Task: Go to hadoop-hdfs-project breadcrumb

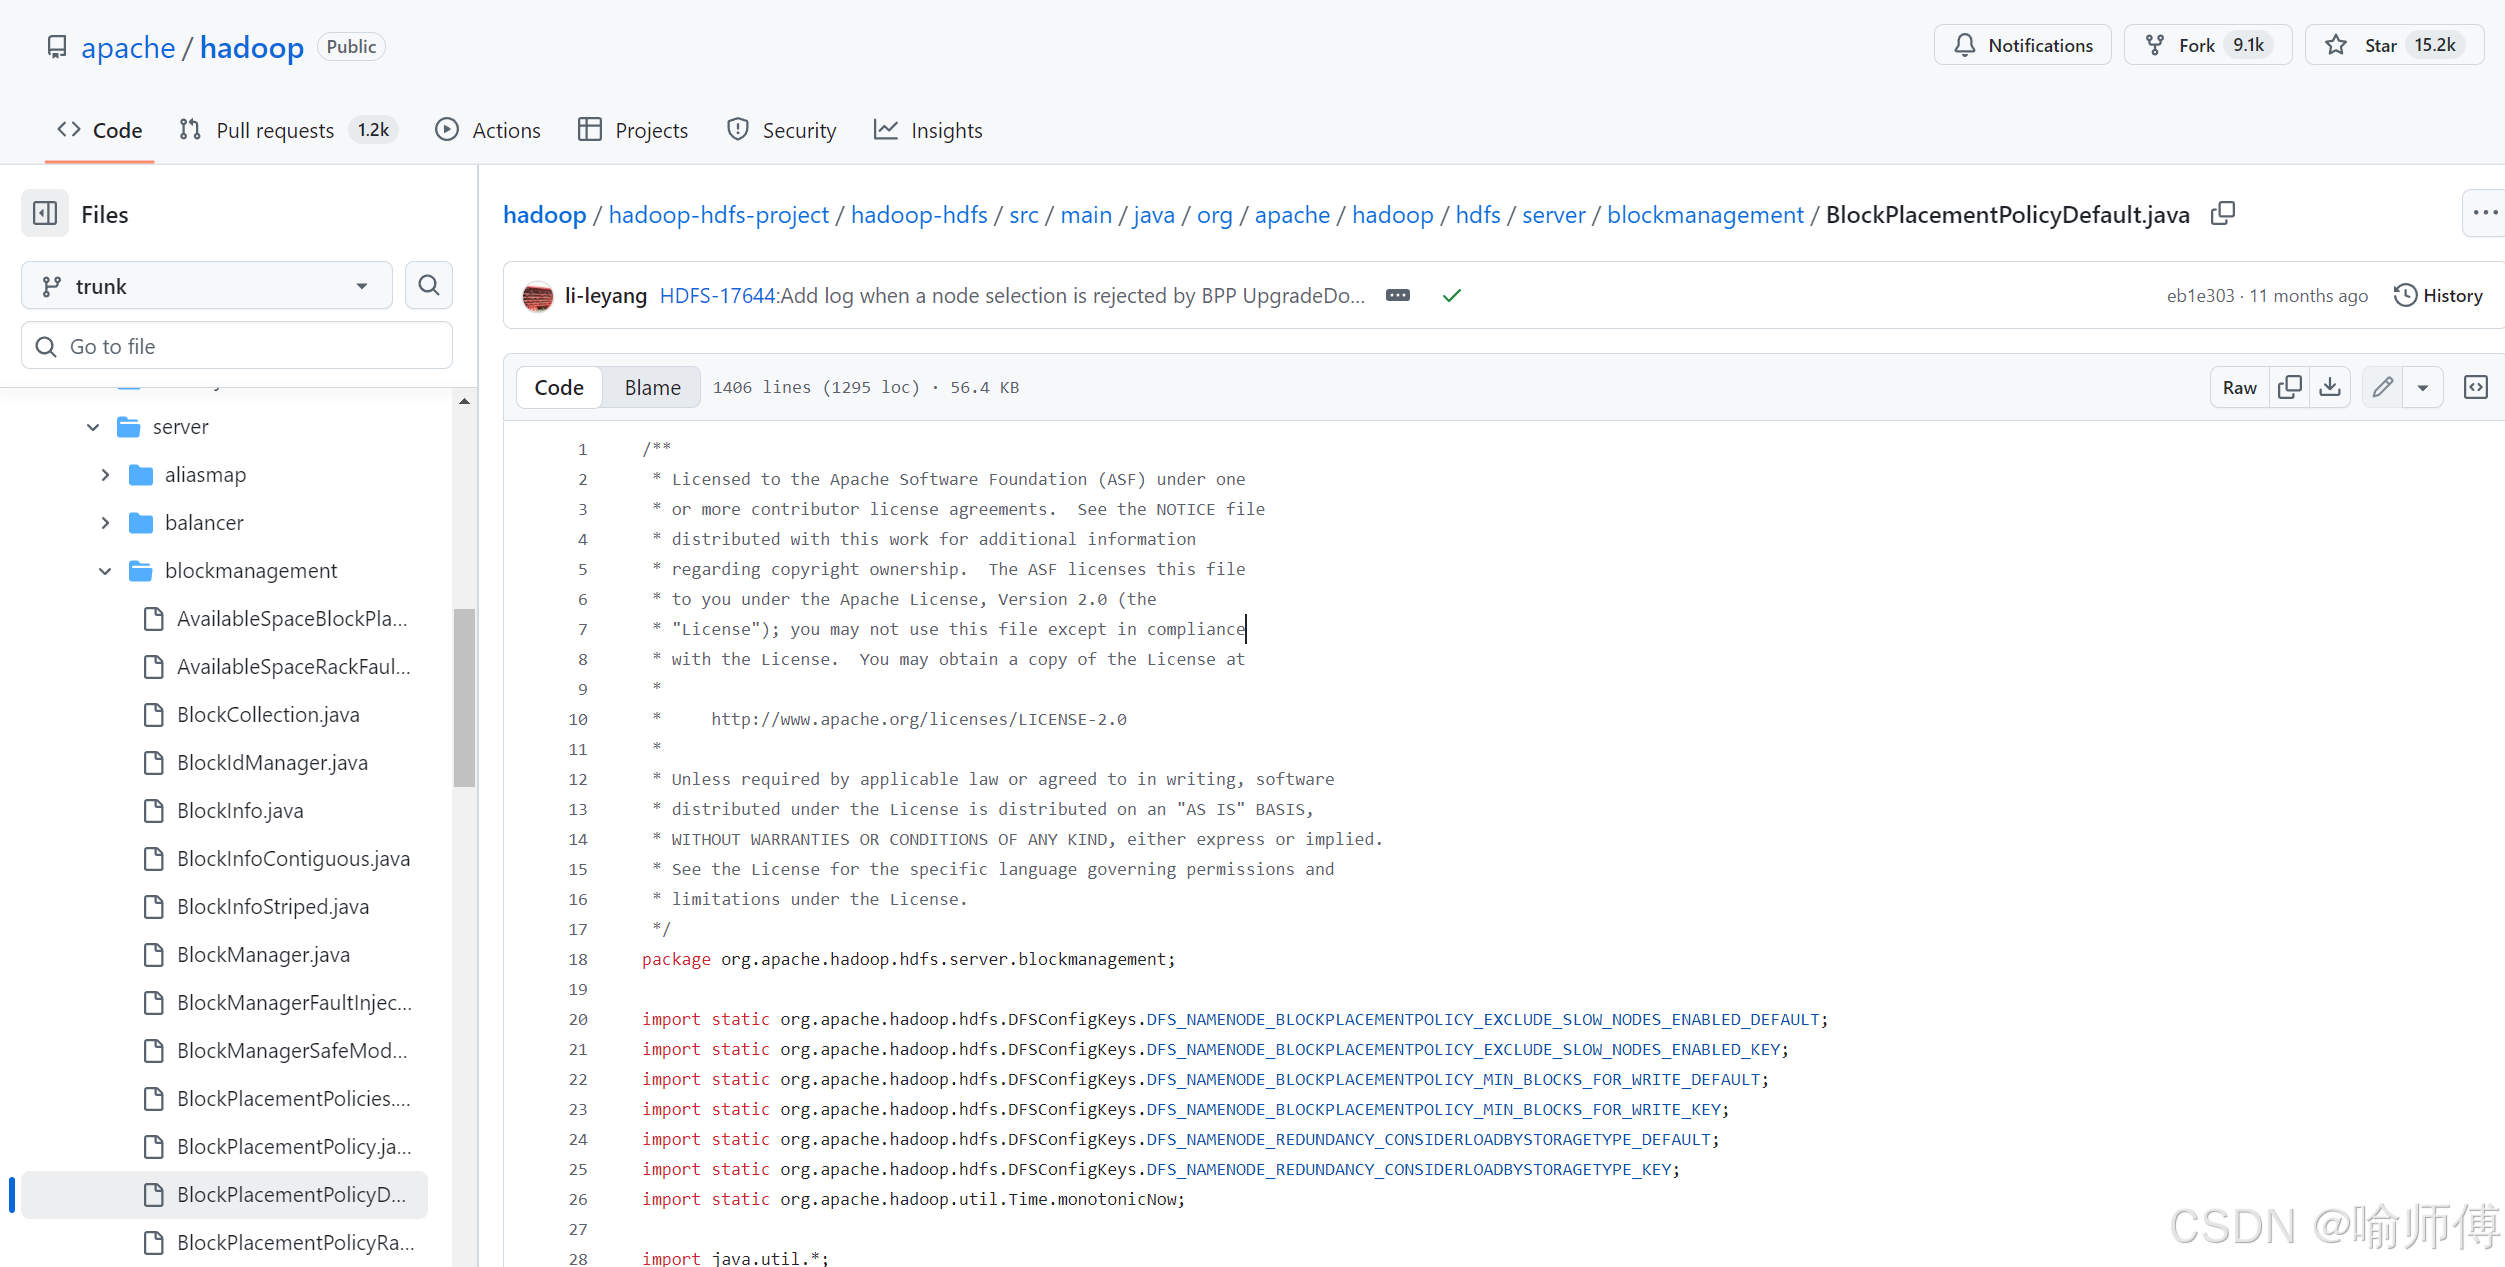Action: (718, 214)
